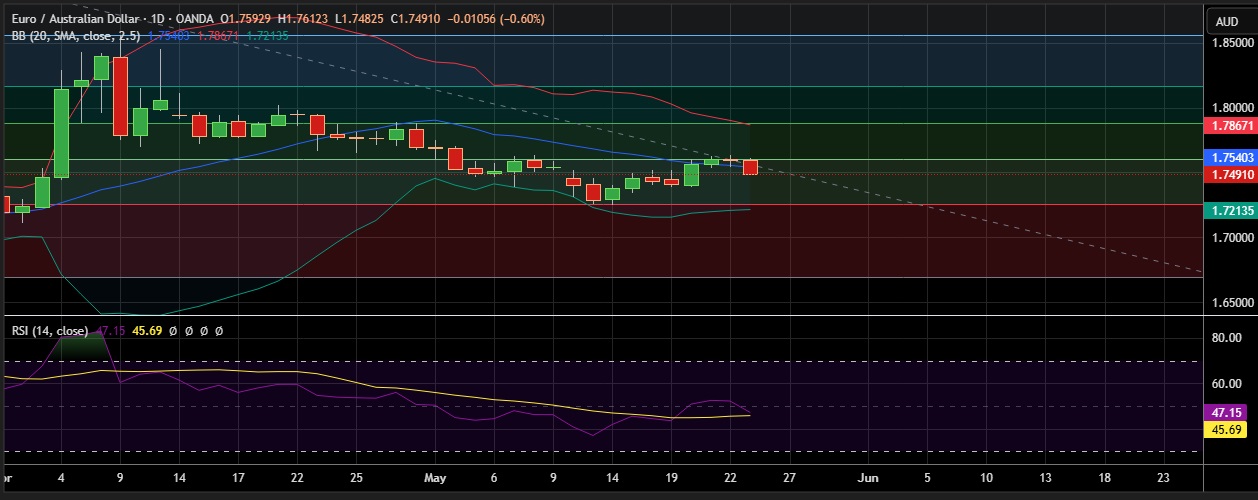This screenshot has height=500, width=1258.
Task: Click the O1.75929 open value in legend
Action: (246, 19)
